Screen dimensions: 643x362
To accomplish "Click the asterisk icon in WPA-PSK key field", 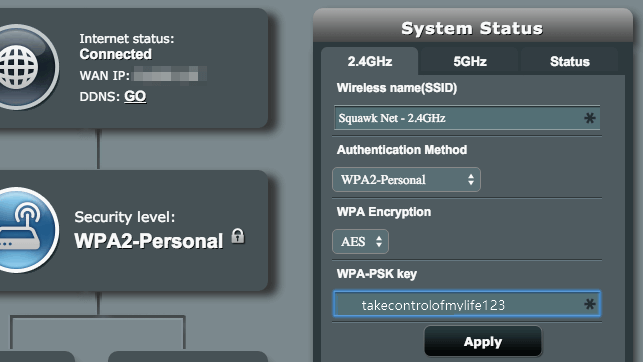I will (590, 304).
